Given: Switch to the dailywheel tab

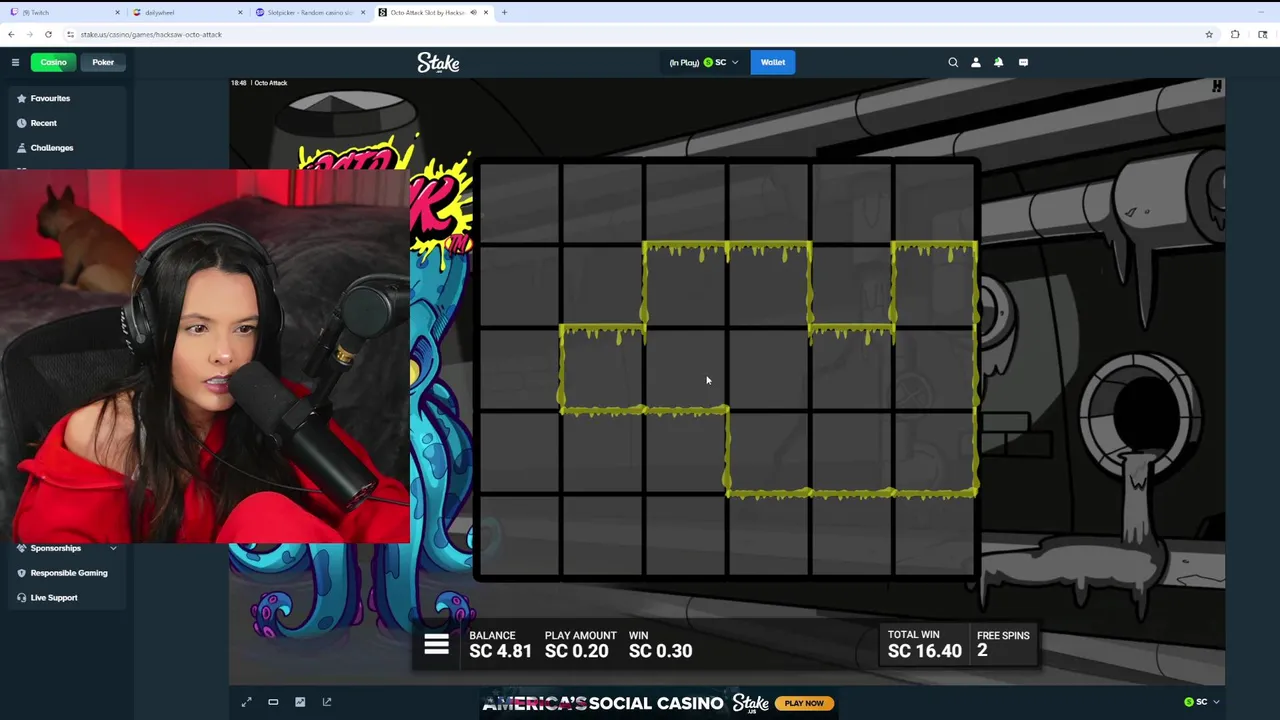Looking at the screenshot, I should (188, 12).
